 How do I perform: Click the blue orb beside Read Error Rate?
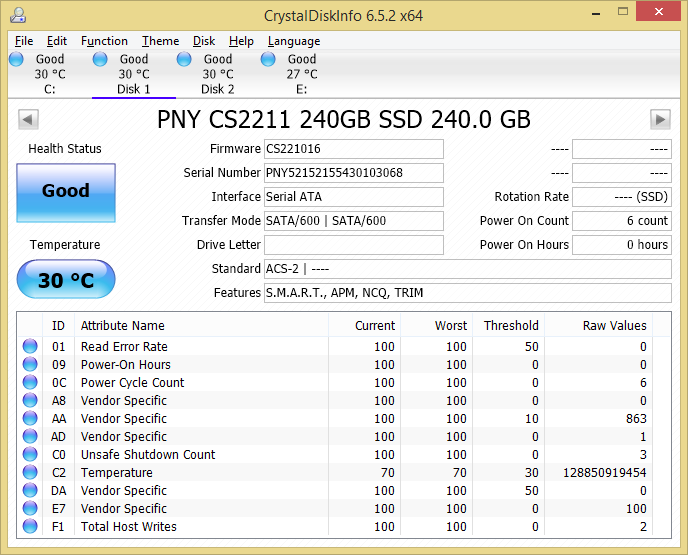(x=30, y=347)
